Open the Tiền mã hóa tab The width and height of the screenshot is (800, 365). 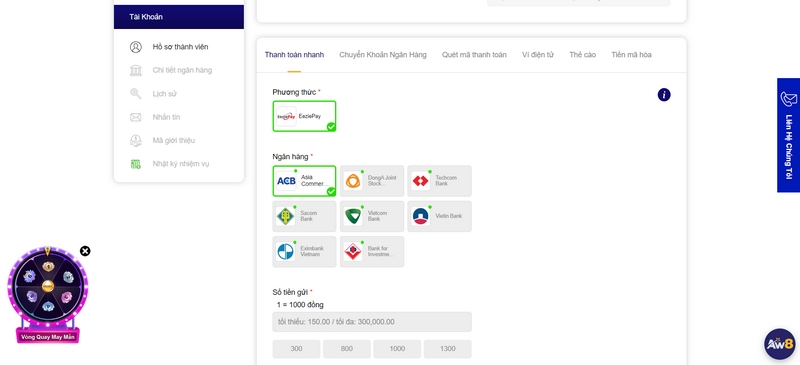pyautogui.click(x=631, y=55)
